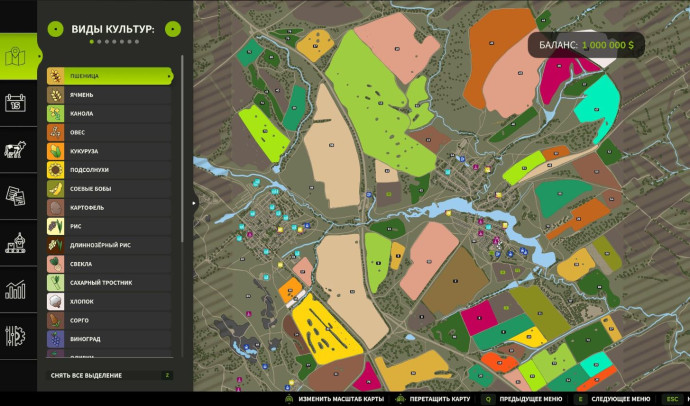The height and width of the screenshot is (406, 690).
Task: Open the production chains factory icon
Action: pyautogui.click(x=15, y=243)
